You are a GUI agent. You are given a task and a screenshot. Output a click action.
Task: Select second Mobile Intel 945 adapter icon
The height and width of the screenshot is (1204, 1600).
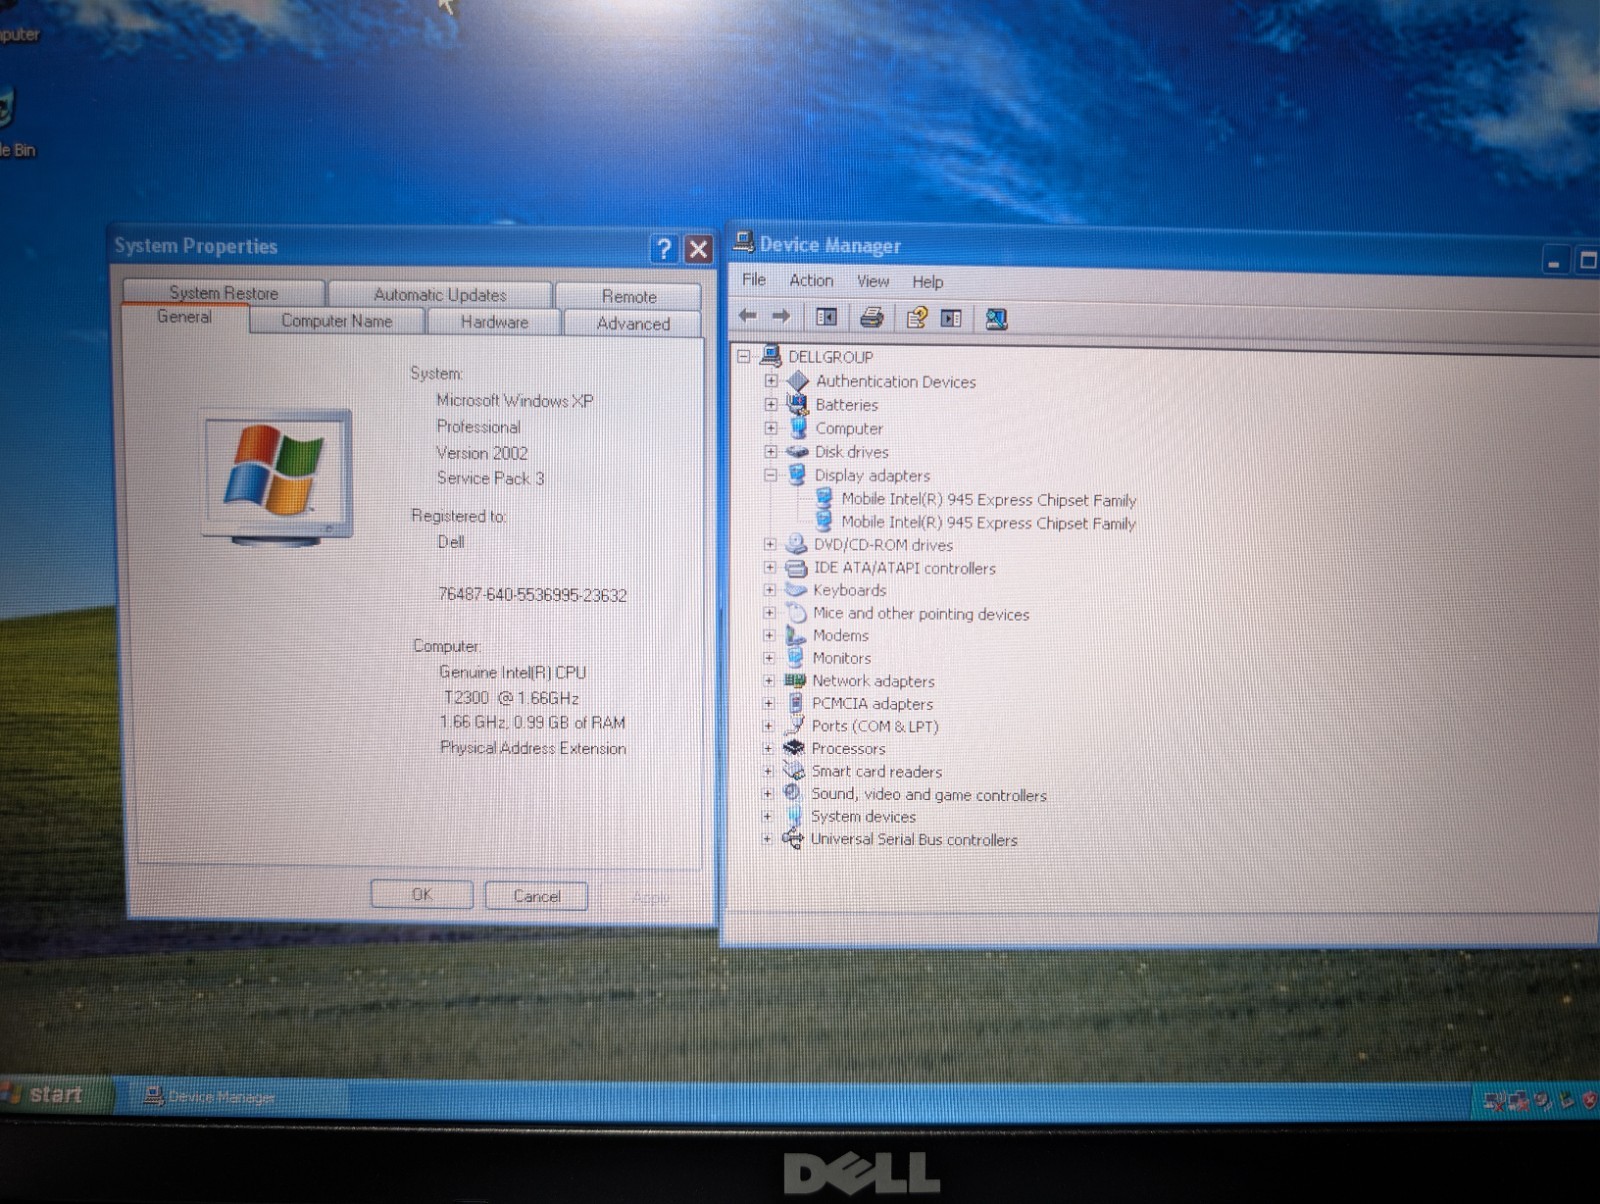pos(824,521)
